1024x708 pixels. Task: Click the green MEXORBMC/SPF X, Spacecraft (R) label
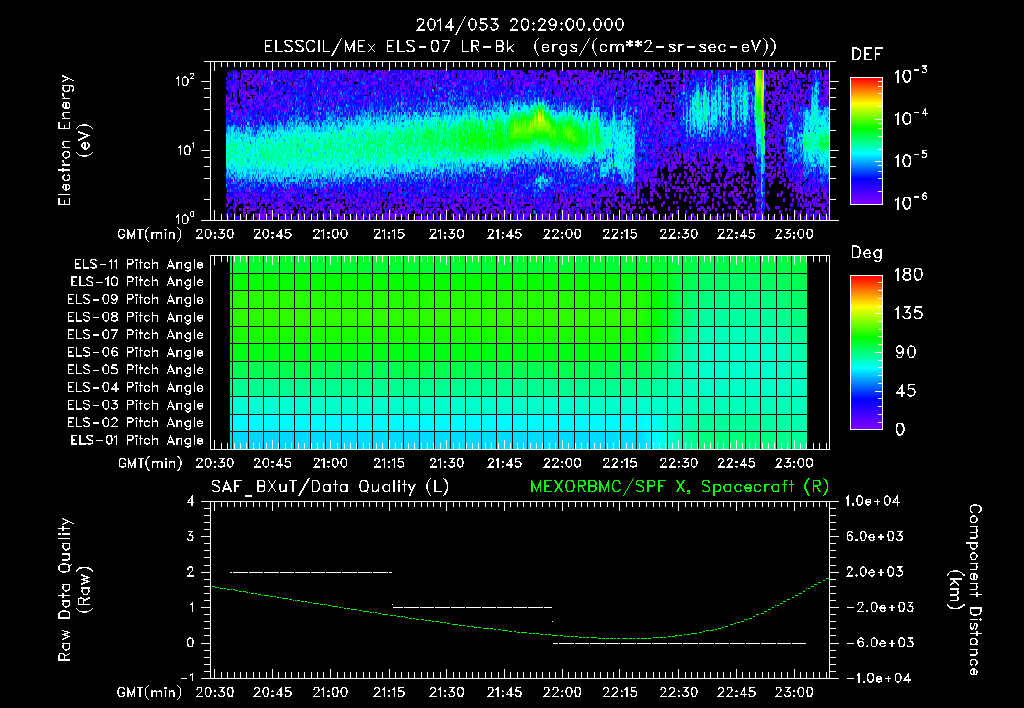click(x=679, y=487)
